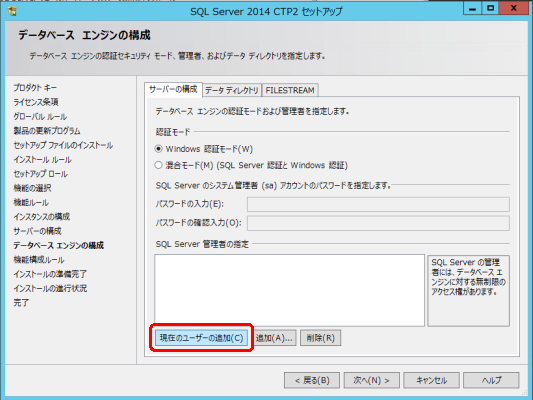
Task: Select インスタンスの構成 step in sidebar
Action: point(42,217)
